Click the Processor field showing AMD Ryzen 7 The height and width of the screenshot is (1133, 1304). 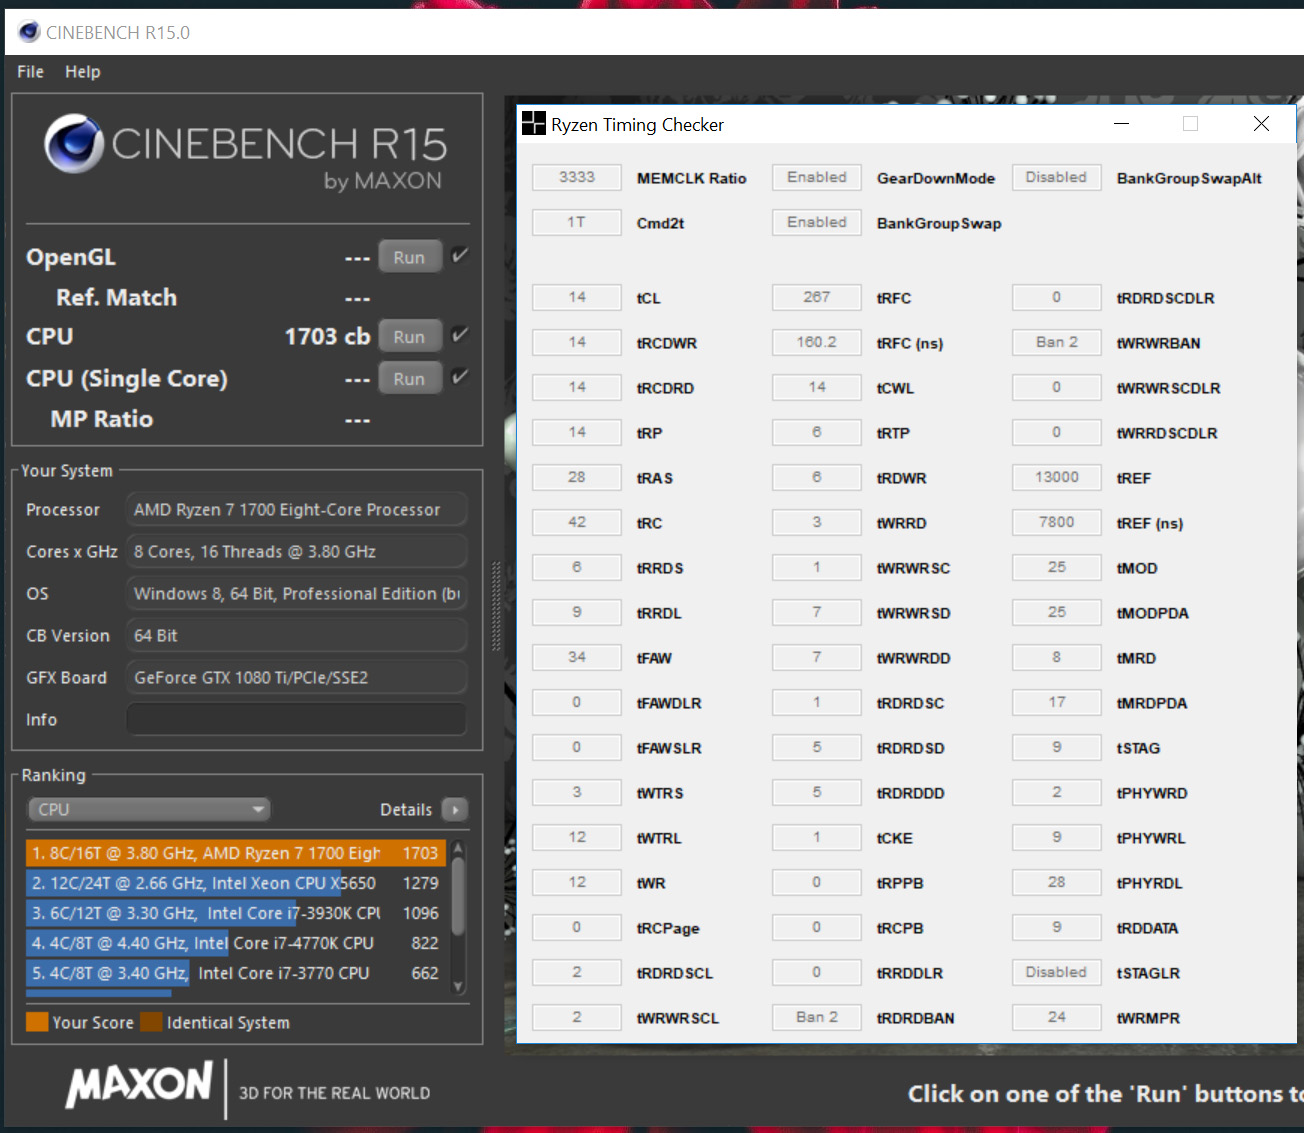[296, 509]
